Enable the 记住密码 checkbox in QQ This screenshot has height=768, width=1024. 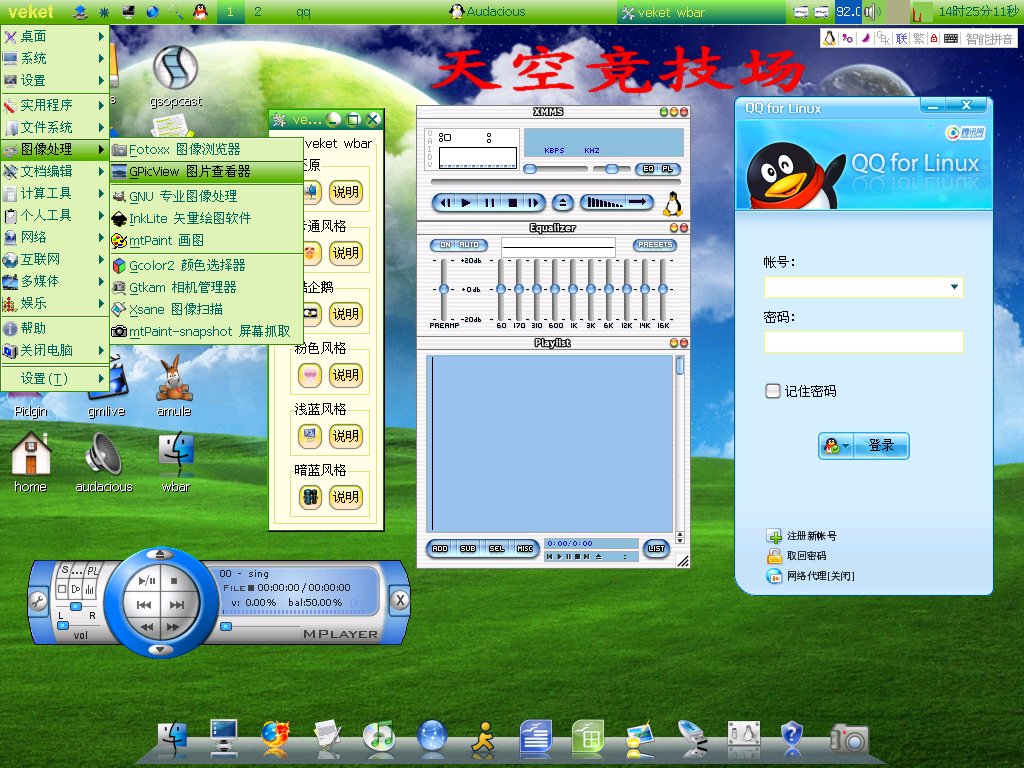pos(772,392)
